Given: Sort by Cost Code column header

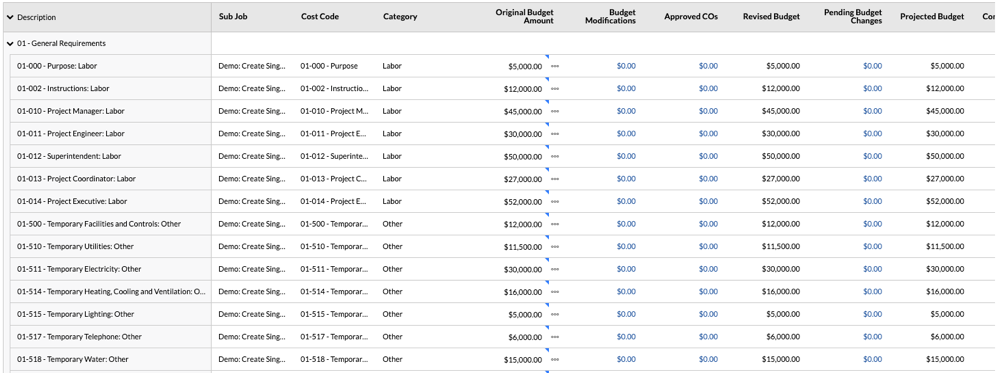Looking at the screenshot, I should tap(320, 17).
